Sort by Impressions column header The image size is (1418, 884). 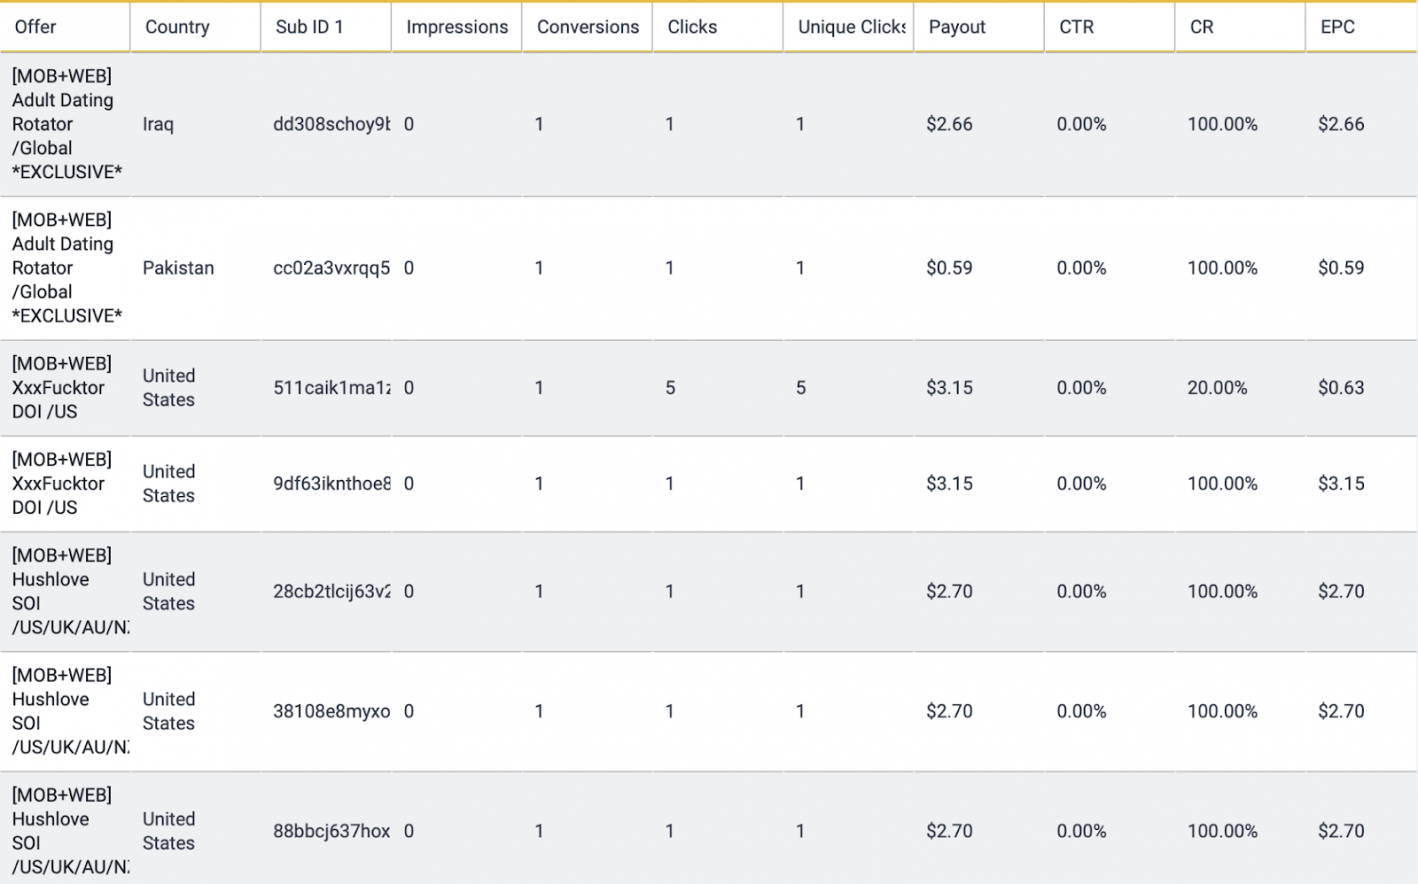457,27
